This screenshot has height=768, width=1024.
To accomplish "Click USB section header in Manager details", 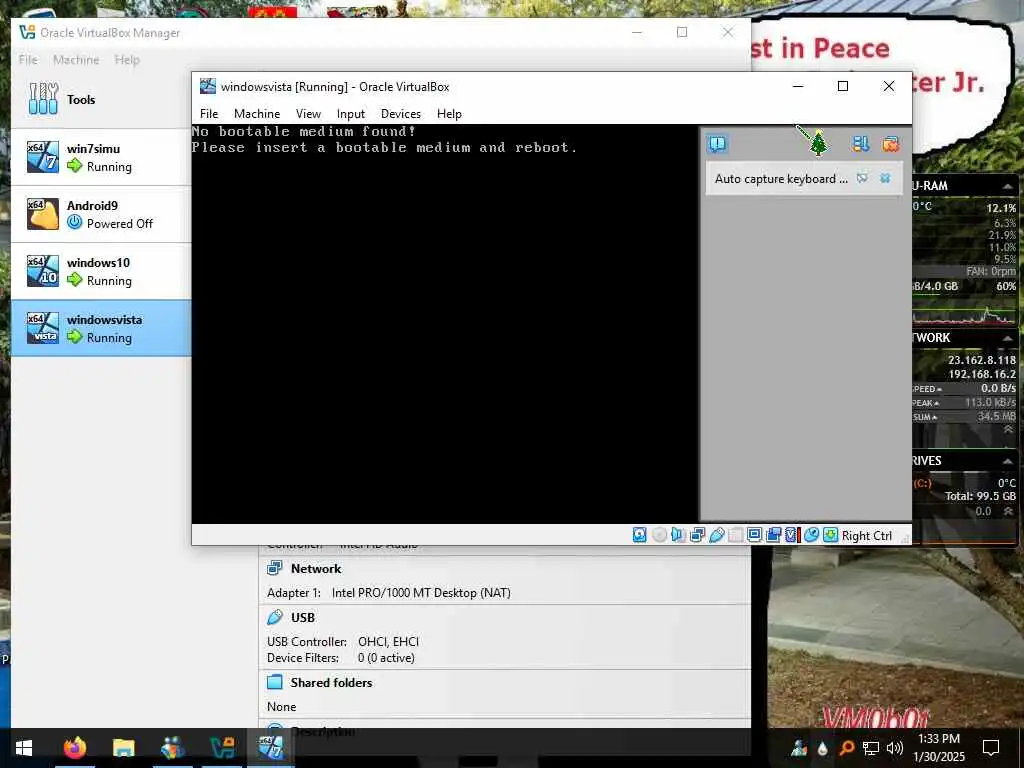I will tap(302, 617).
